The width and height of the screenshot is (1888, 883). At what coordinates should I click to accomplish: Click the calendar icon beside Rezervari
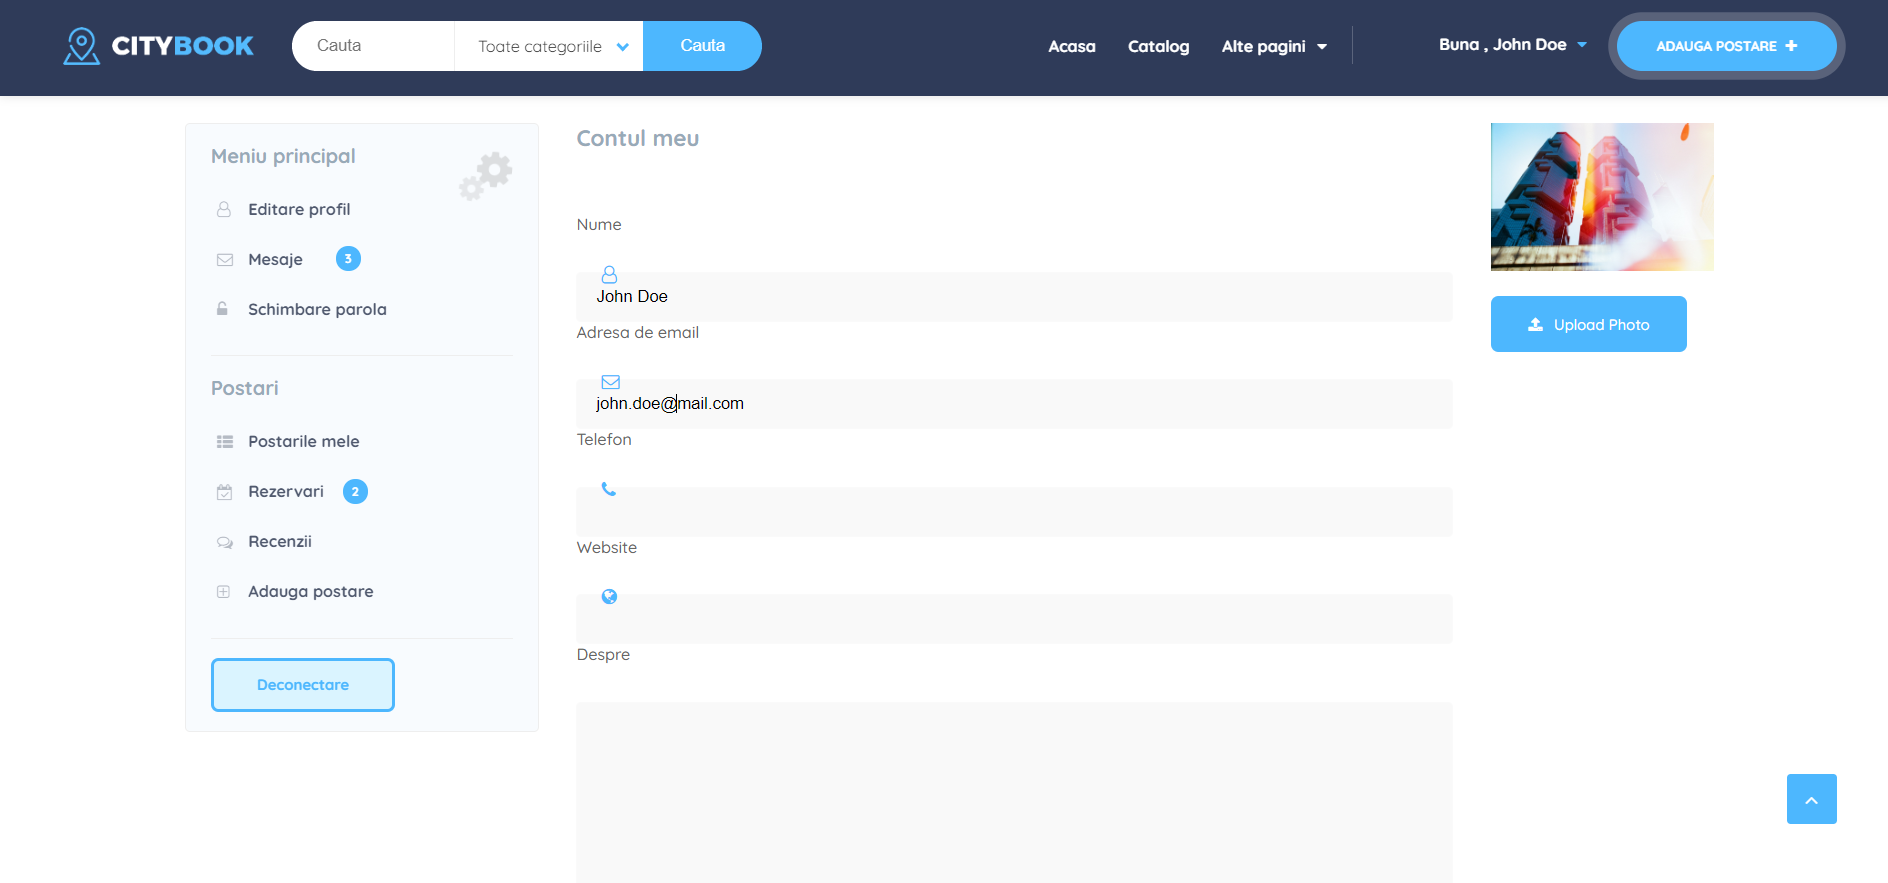click(x=224, y=492)
